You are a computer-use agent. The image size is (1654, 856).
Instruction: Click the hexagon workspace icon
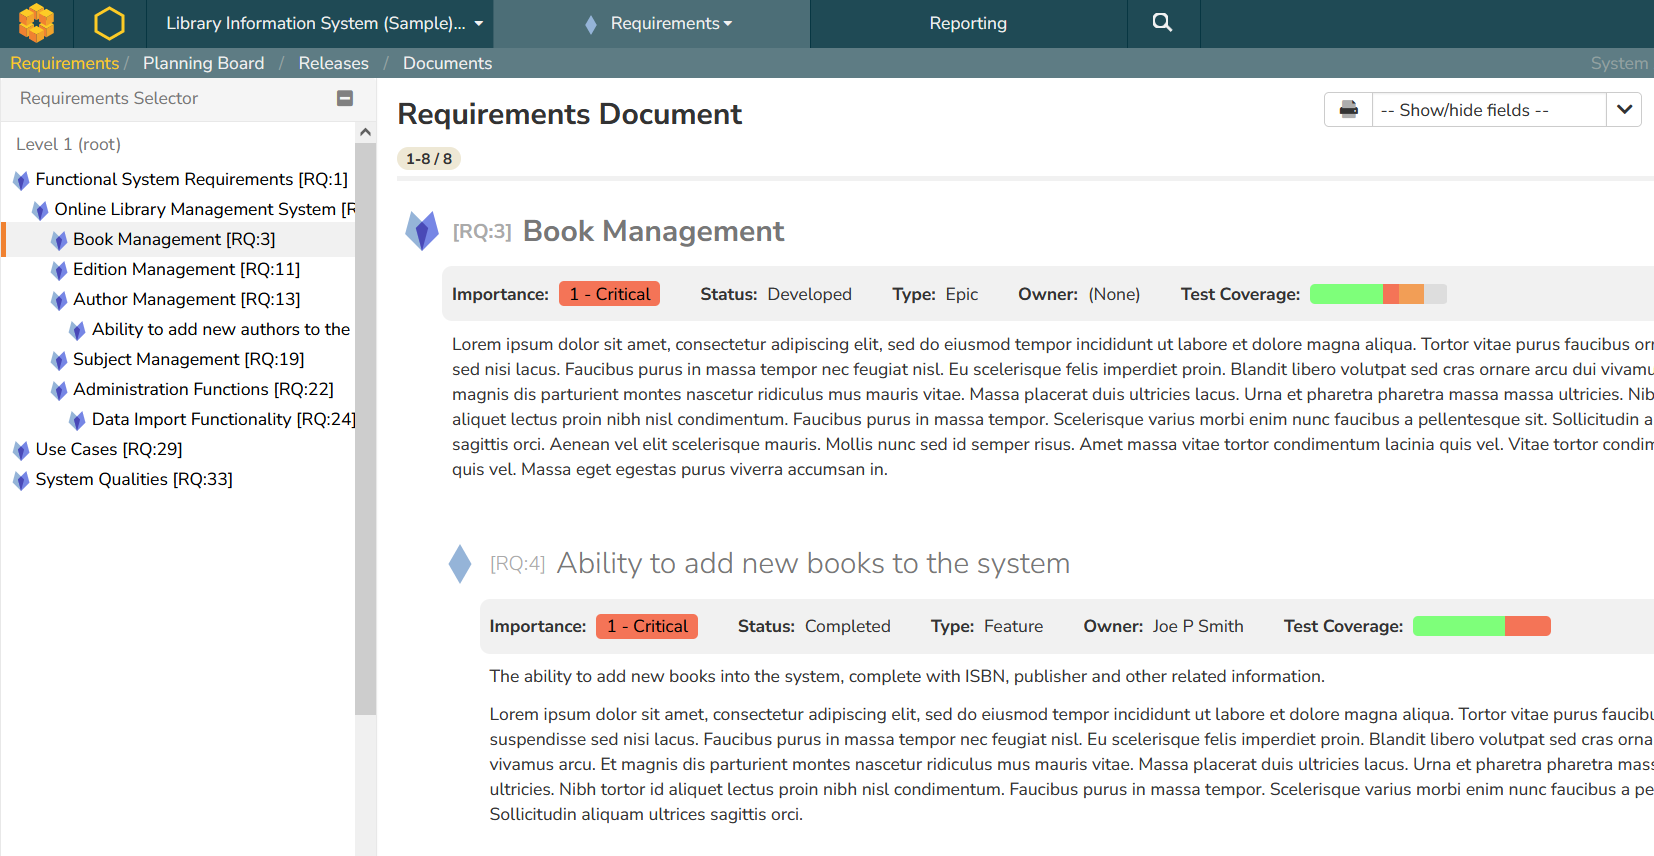(x=109, y=23)
